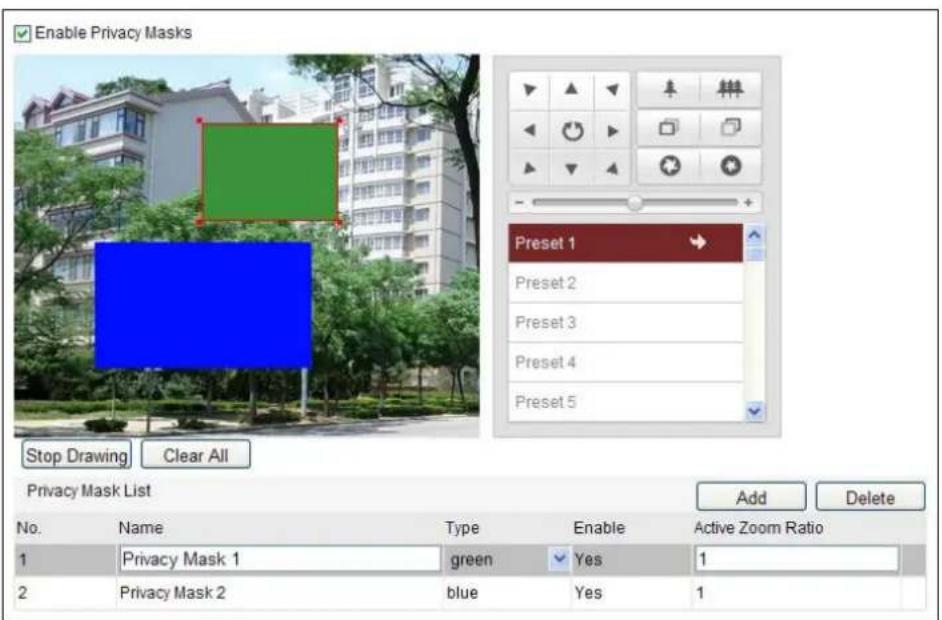Select the Privacy Mask 2 row
Image resolution: width=942 pixels, height=620 pixels.
[x=470, y=593]
